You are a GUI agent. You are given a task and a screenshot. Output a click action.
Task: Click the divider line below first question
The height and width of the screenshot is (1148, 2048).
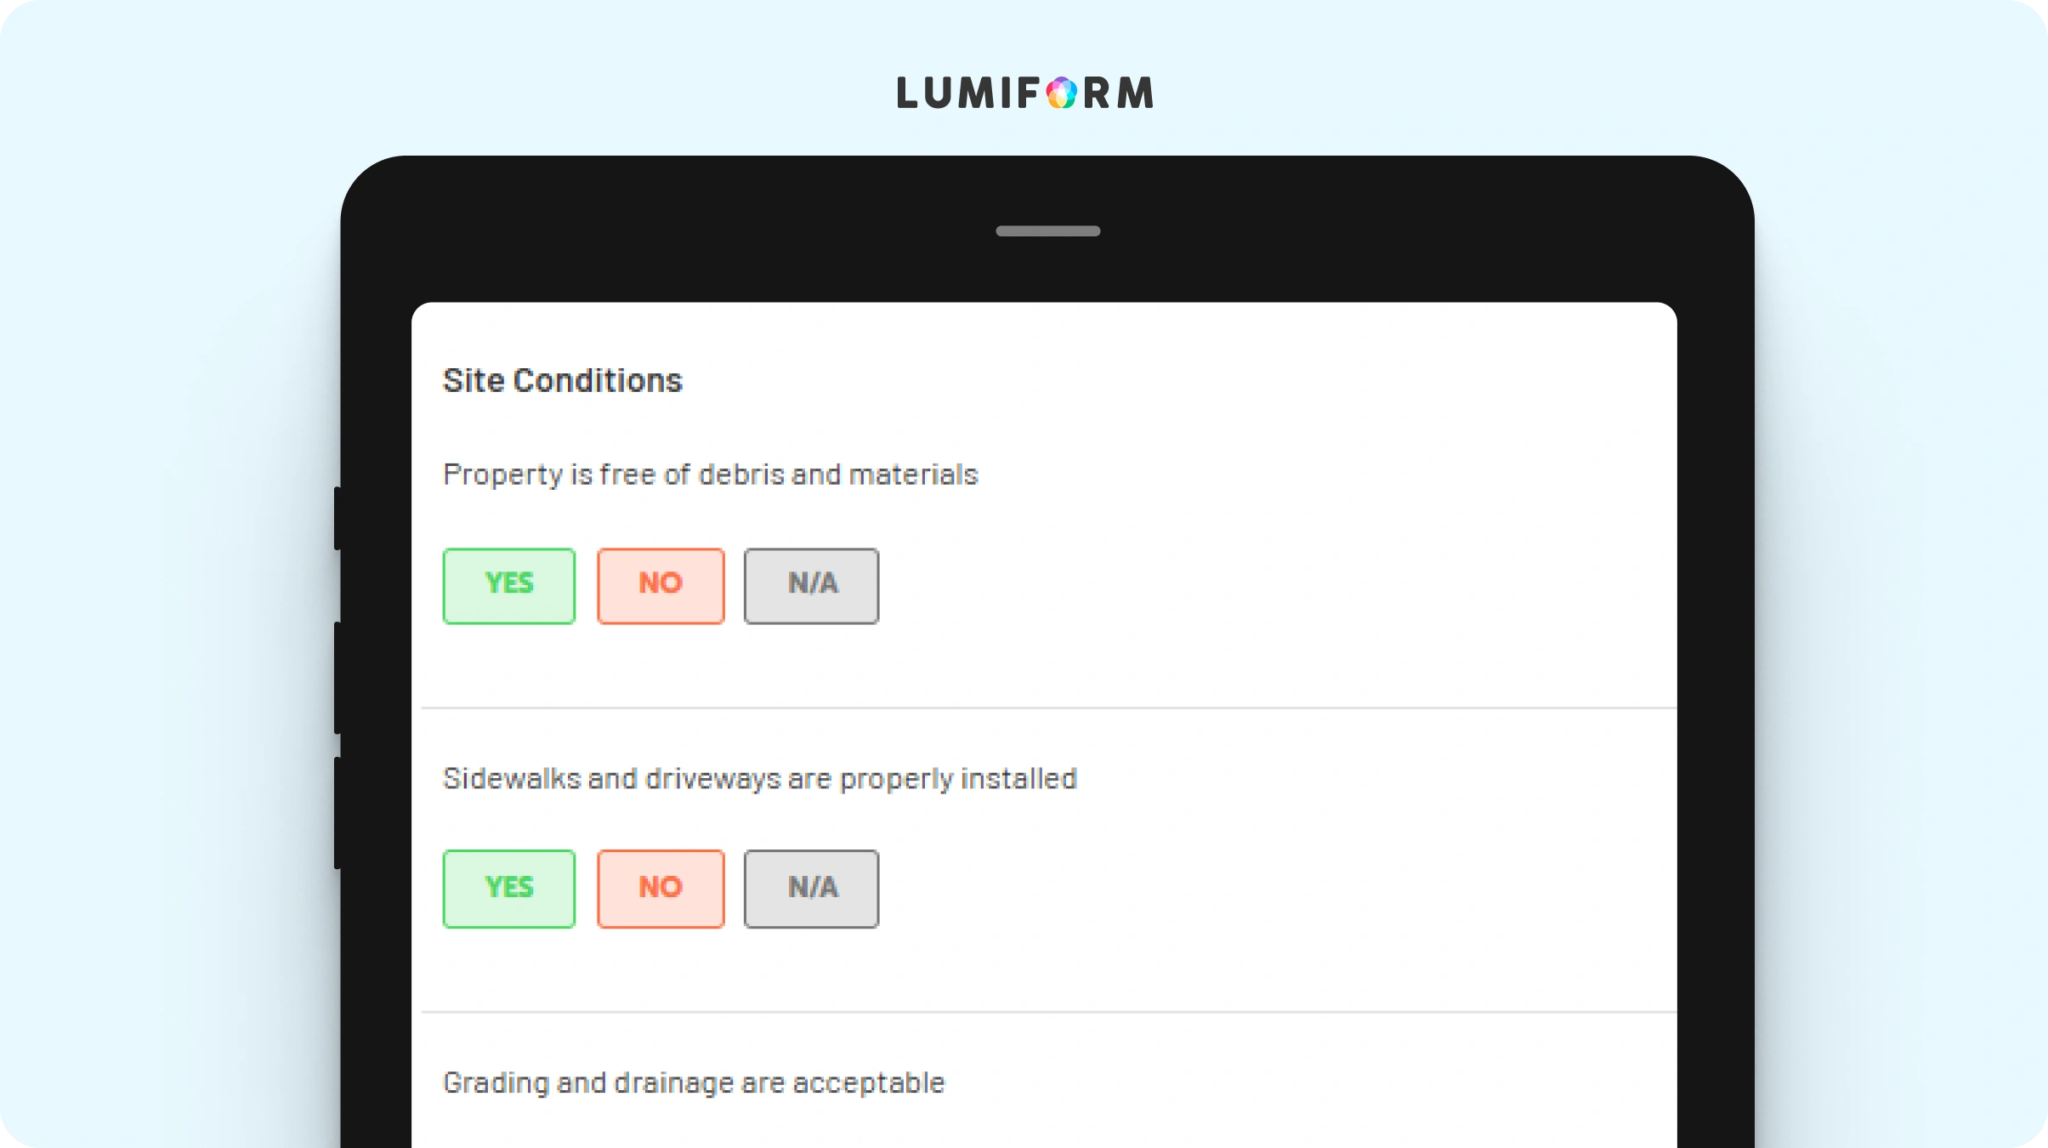(1049, 708)
